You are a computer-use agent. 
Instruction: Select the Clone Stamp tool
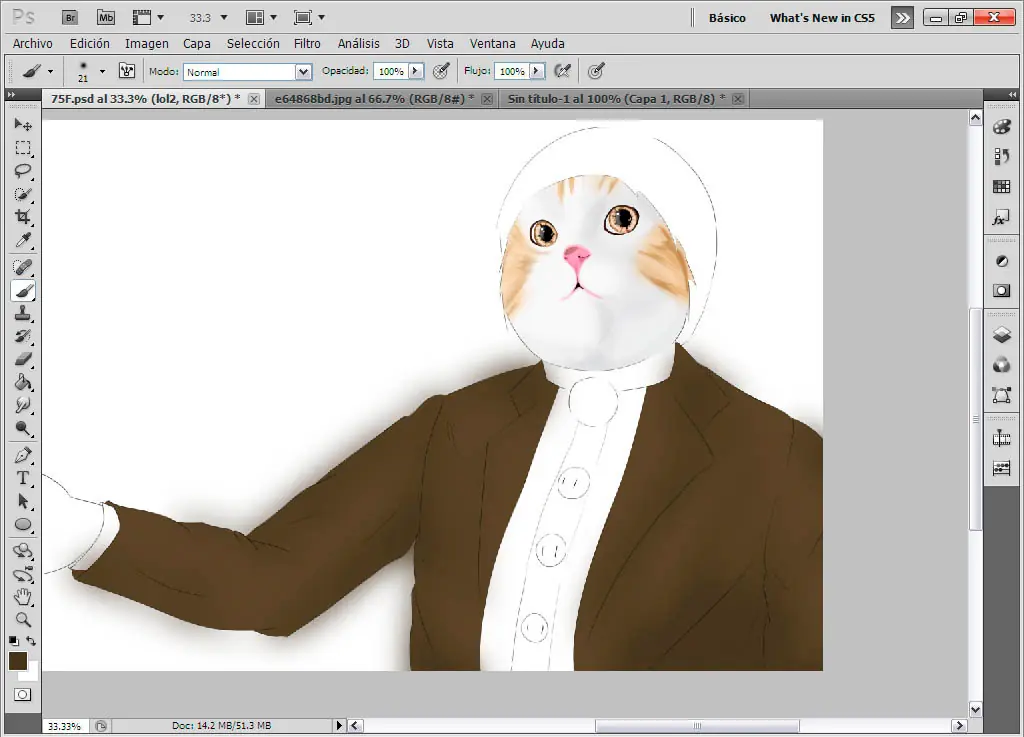click(x=23, y=313)
